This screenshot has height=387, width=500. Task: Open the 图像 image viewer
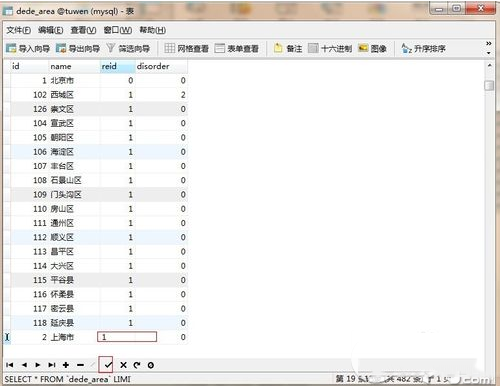coord(372,49)
